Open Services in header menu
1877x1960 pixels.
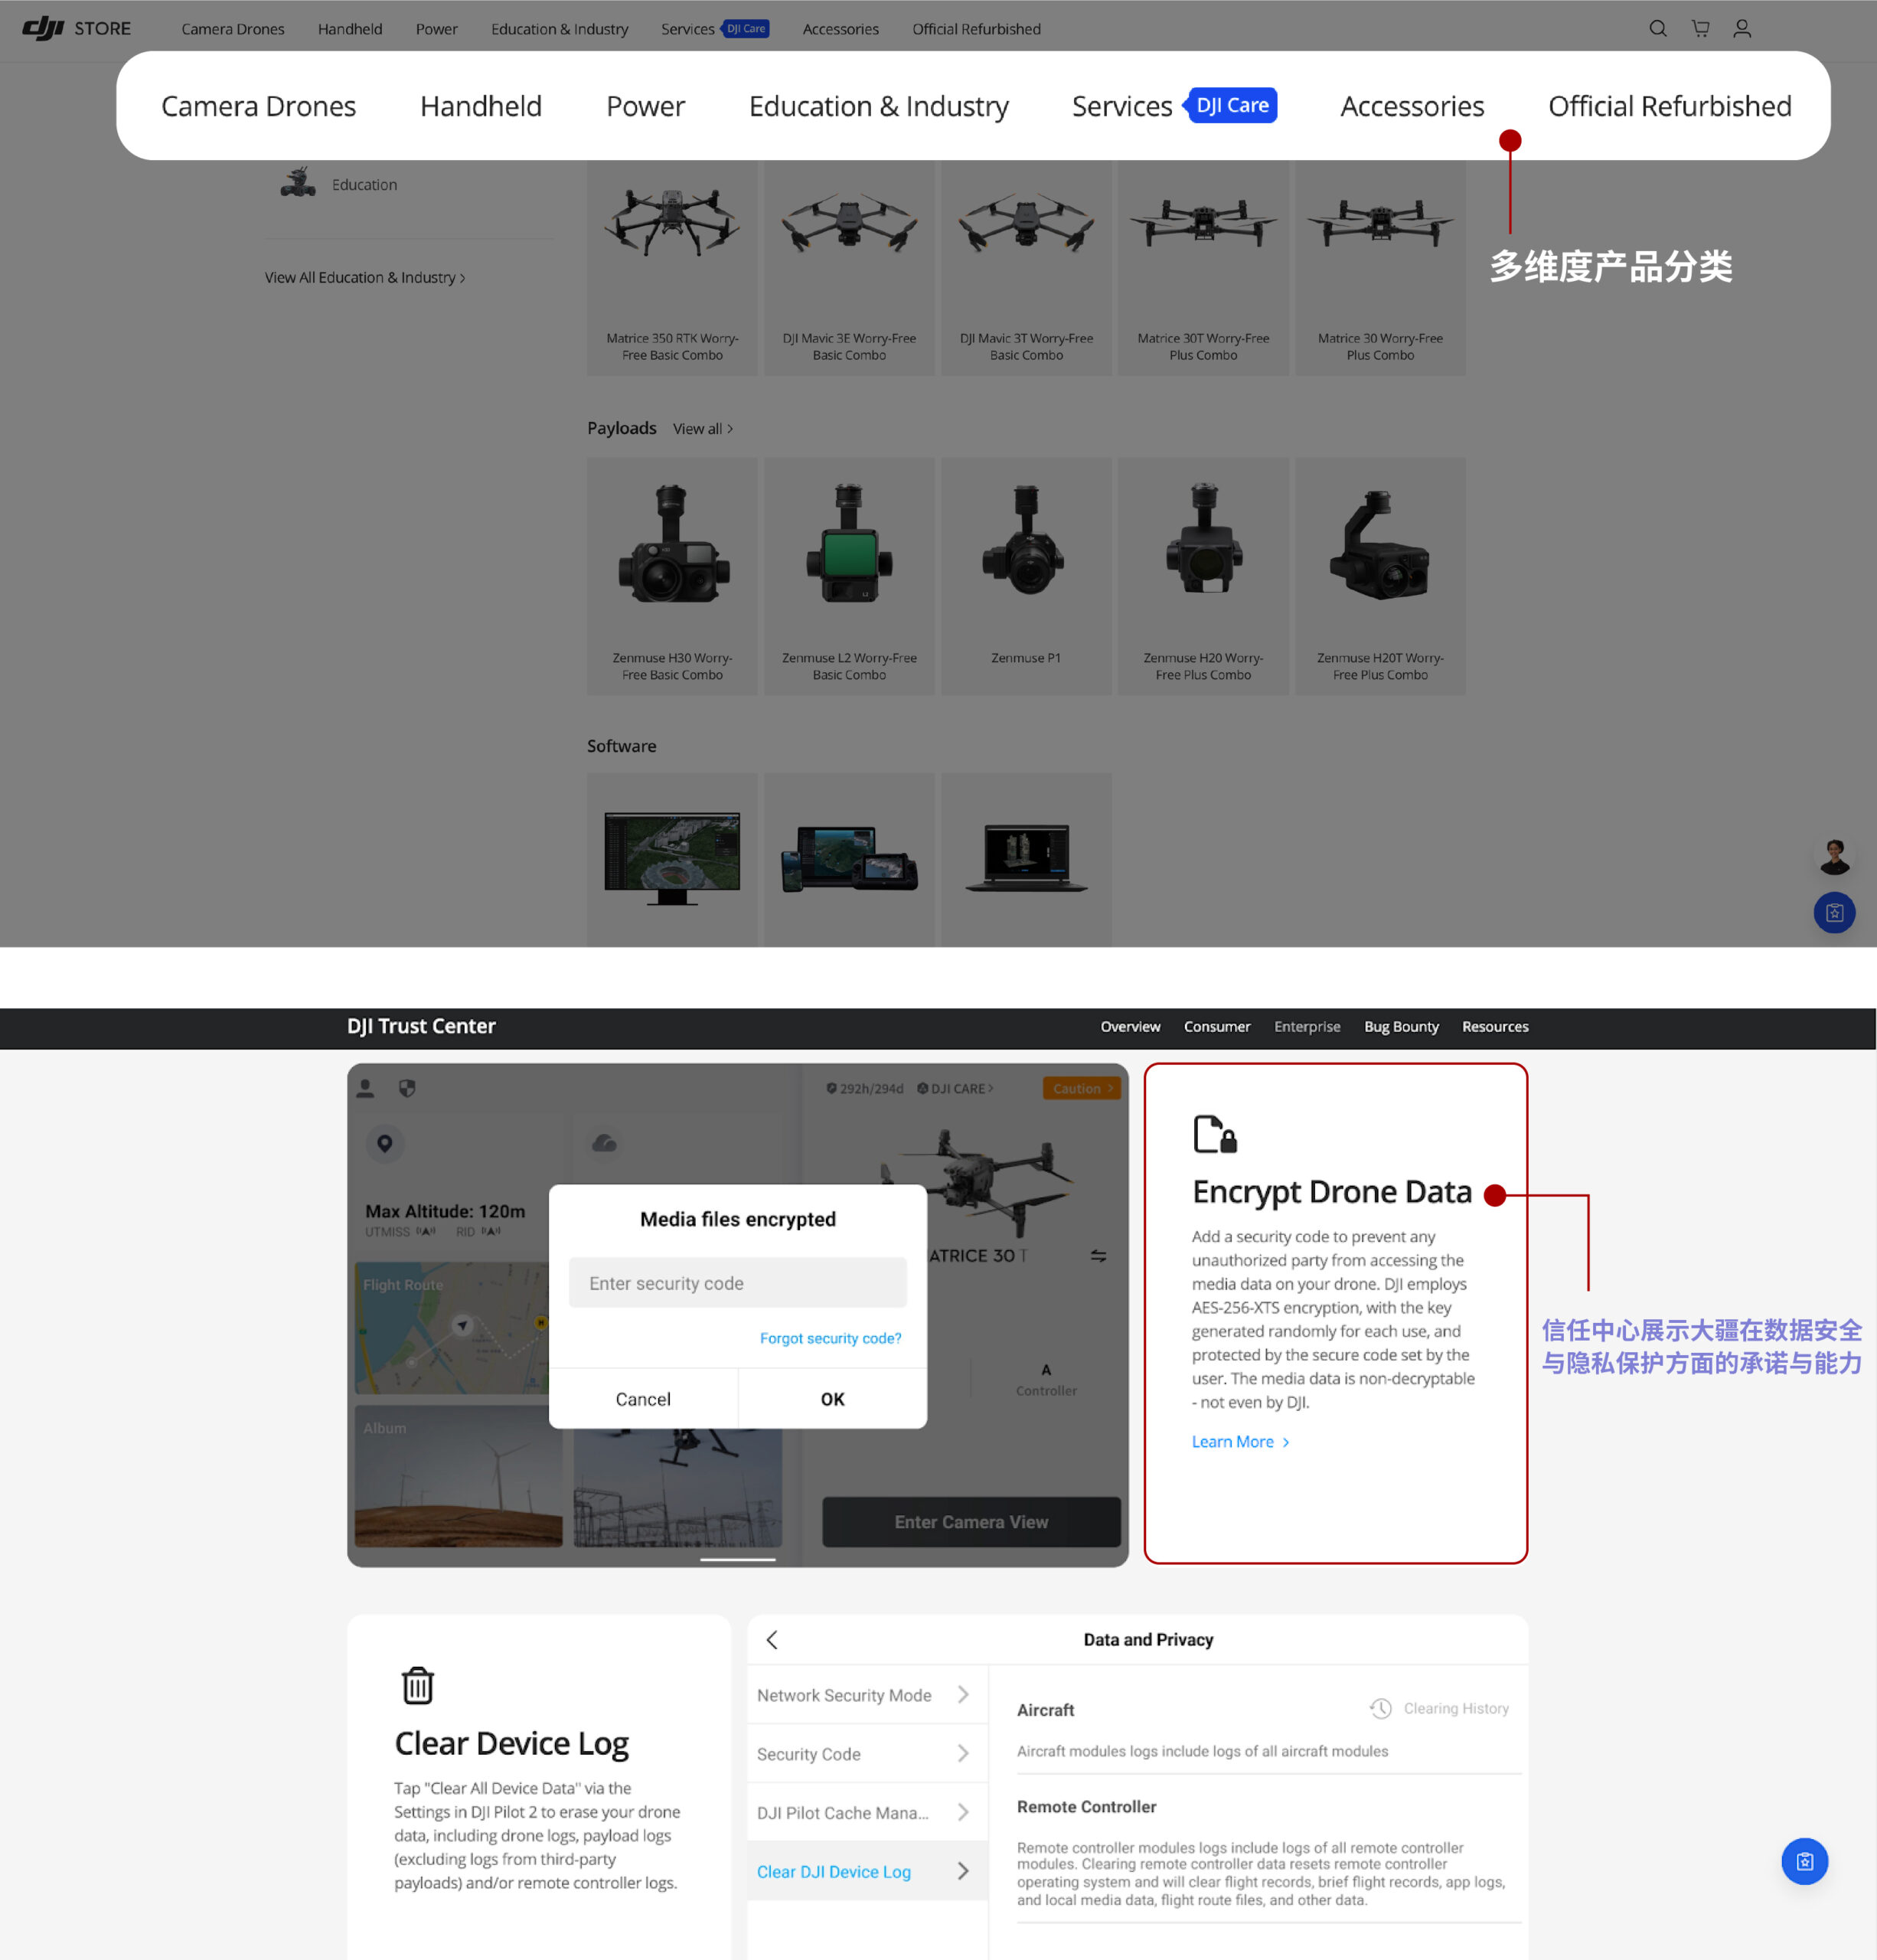click(x=687, y=29)
